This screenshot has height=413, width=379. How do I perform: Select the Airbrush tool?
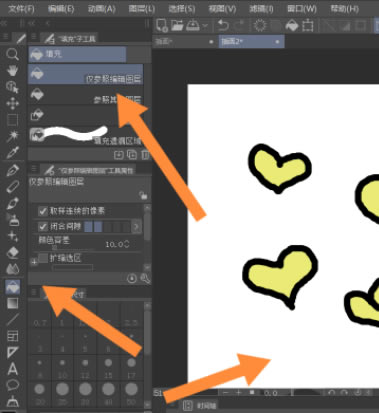click(12, 220)
